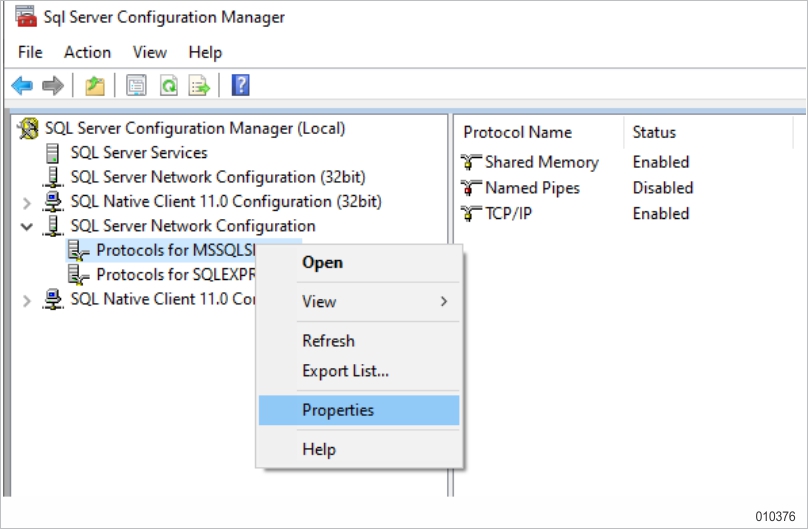Click the gray Forward arrow toolbar icon
The height and width of the screenshot is (529, 808).
click(x=53, y=86)
